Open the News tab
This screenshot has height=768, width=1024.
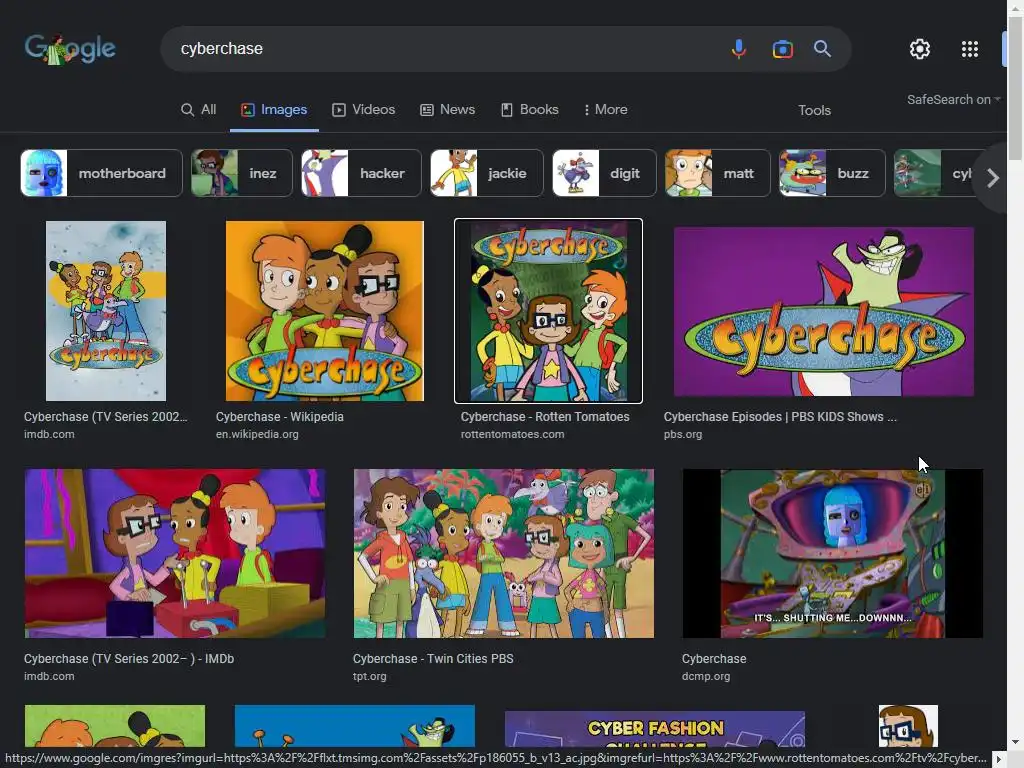tap(447, 110)
